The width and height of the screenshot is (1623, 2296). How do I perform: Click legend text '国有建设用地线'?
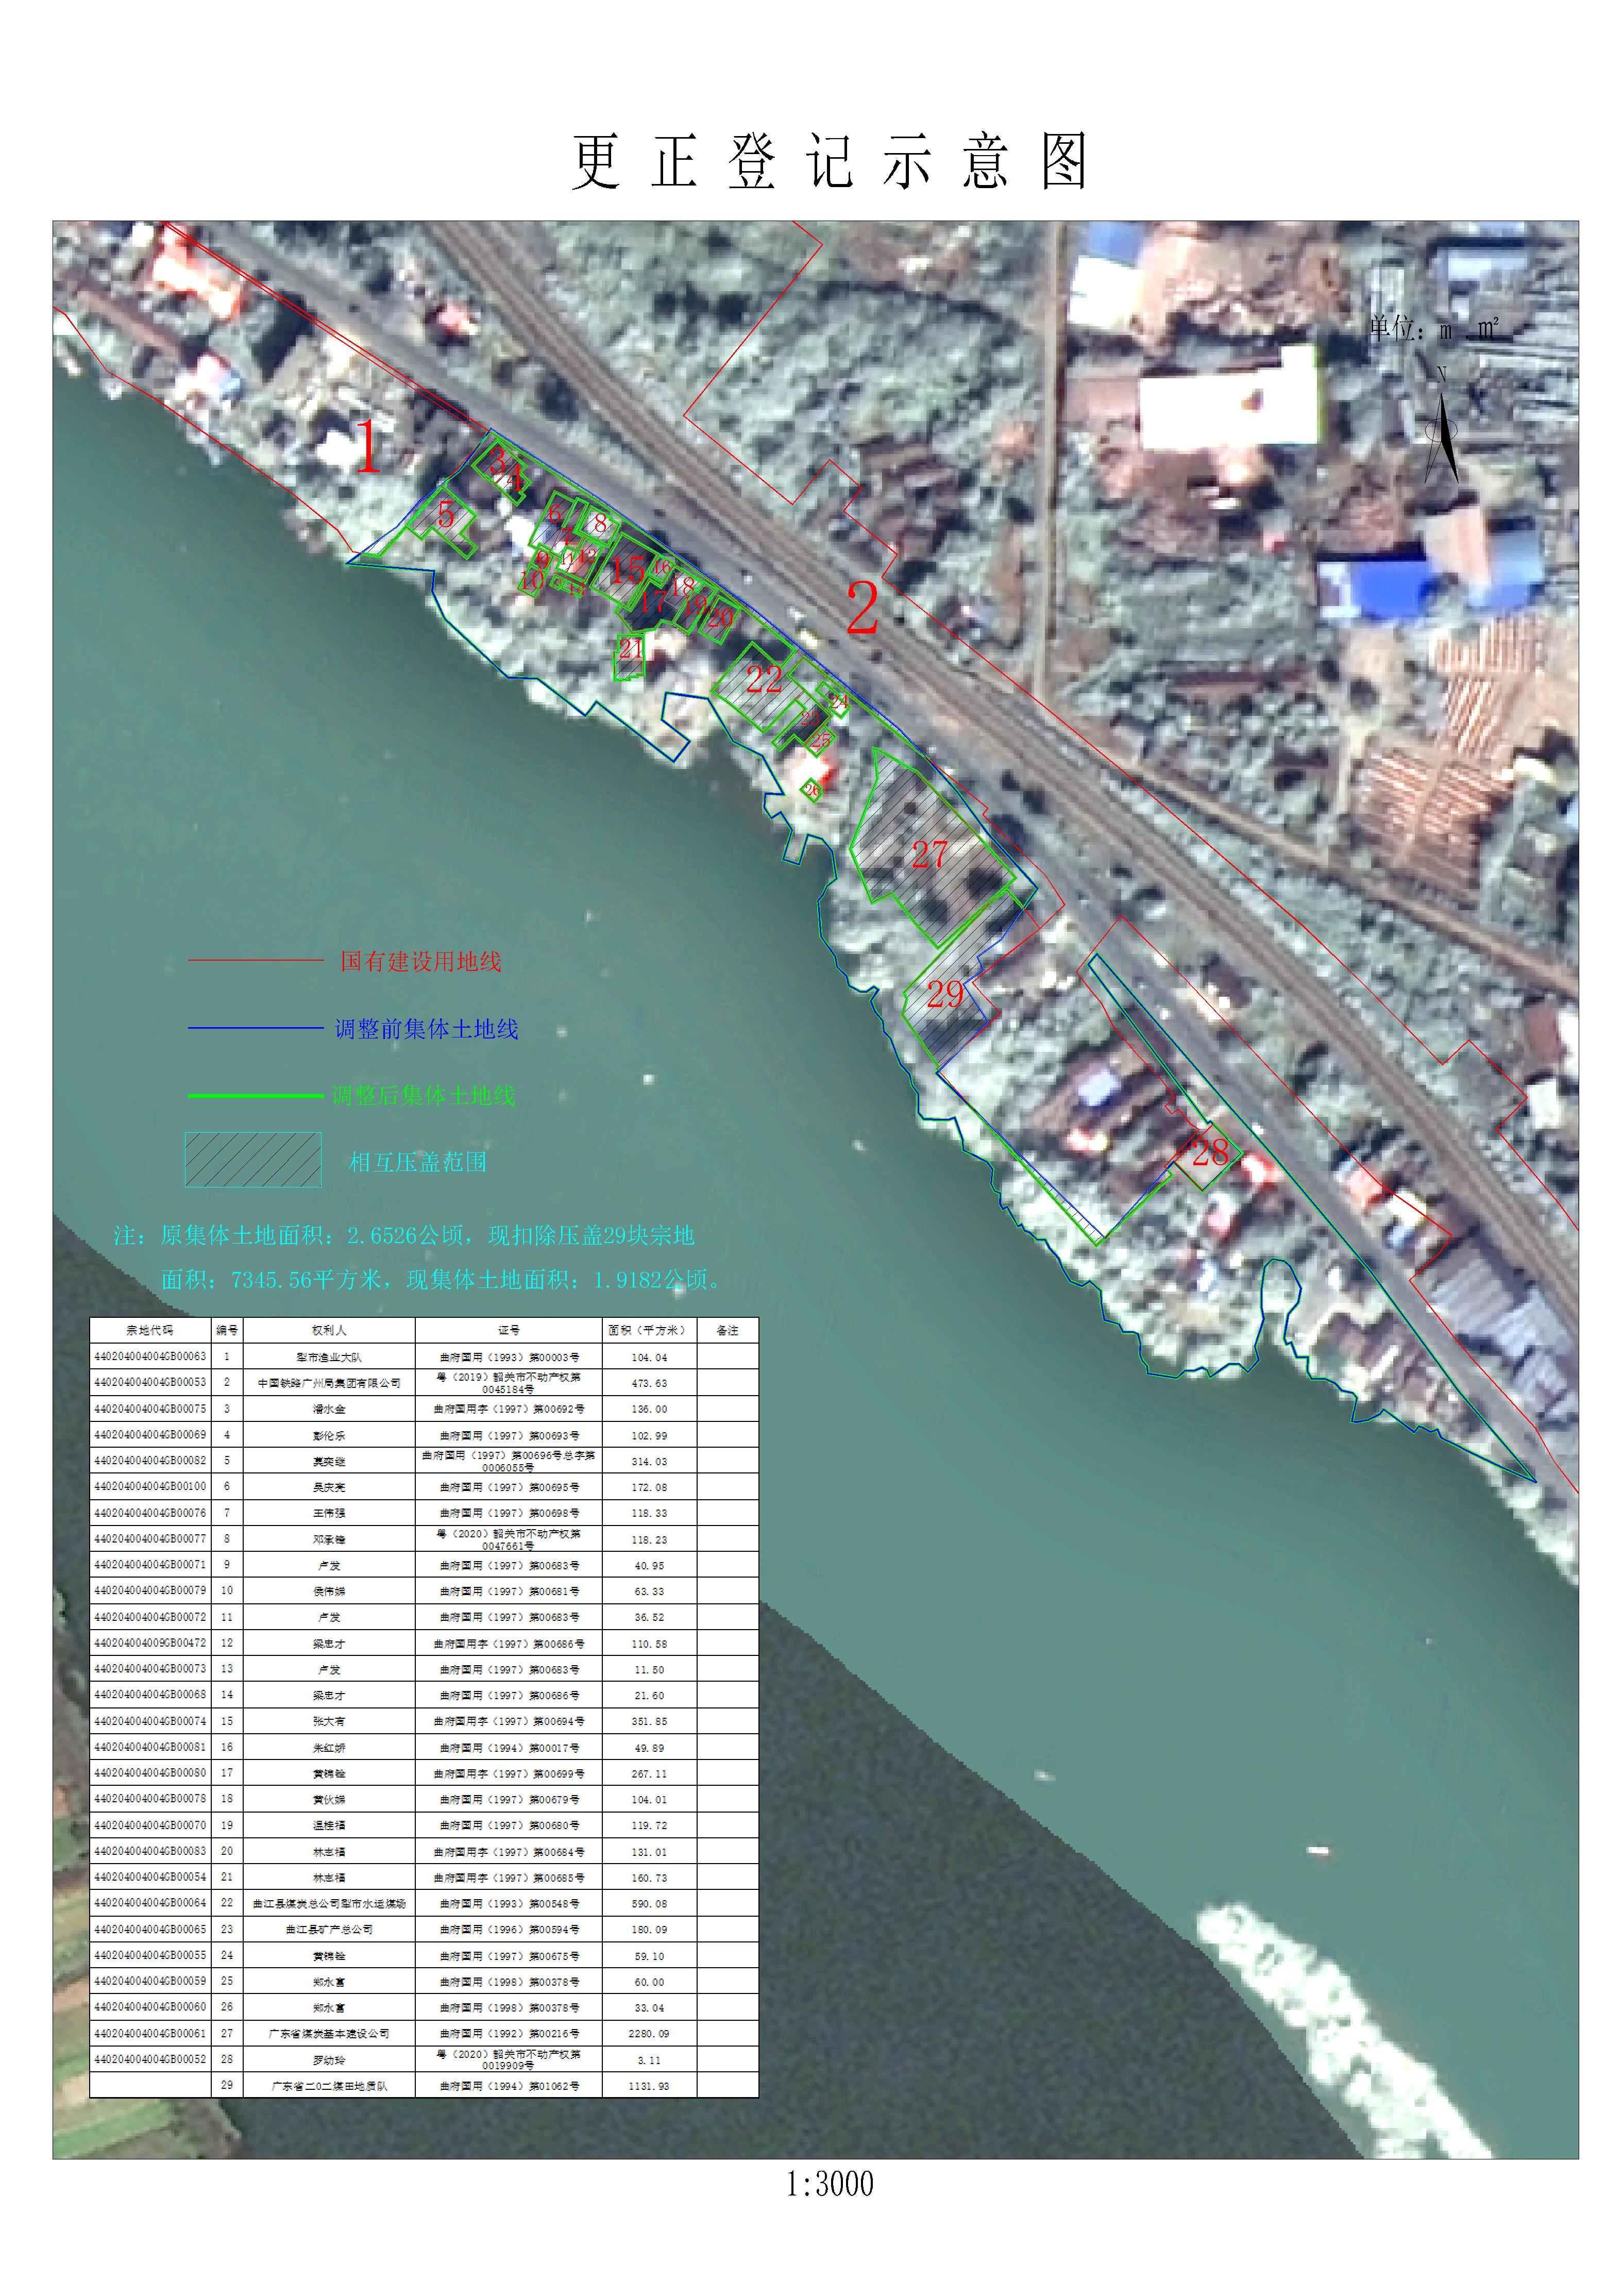click(421, 961)
